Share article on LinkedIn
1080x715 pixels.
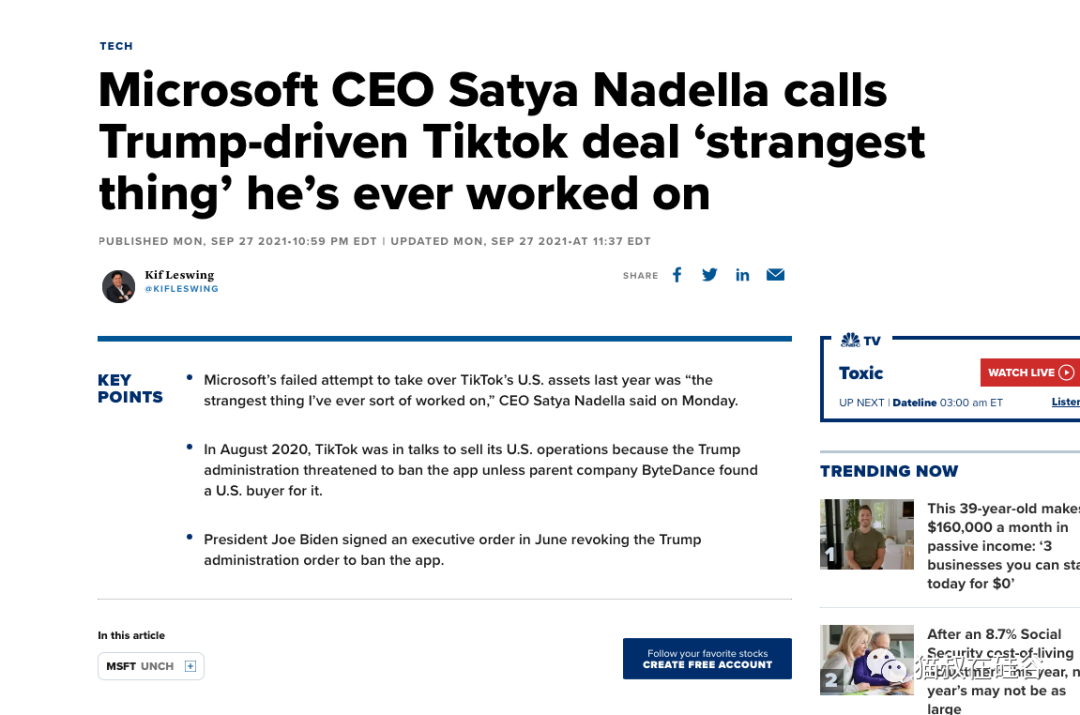(742, 275)
